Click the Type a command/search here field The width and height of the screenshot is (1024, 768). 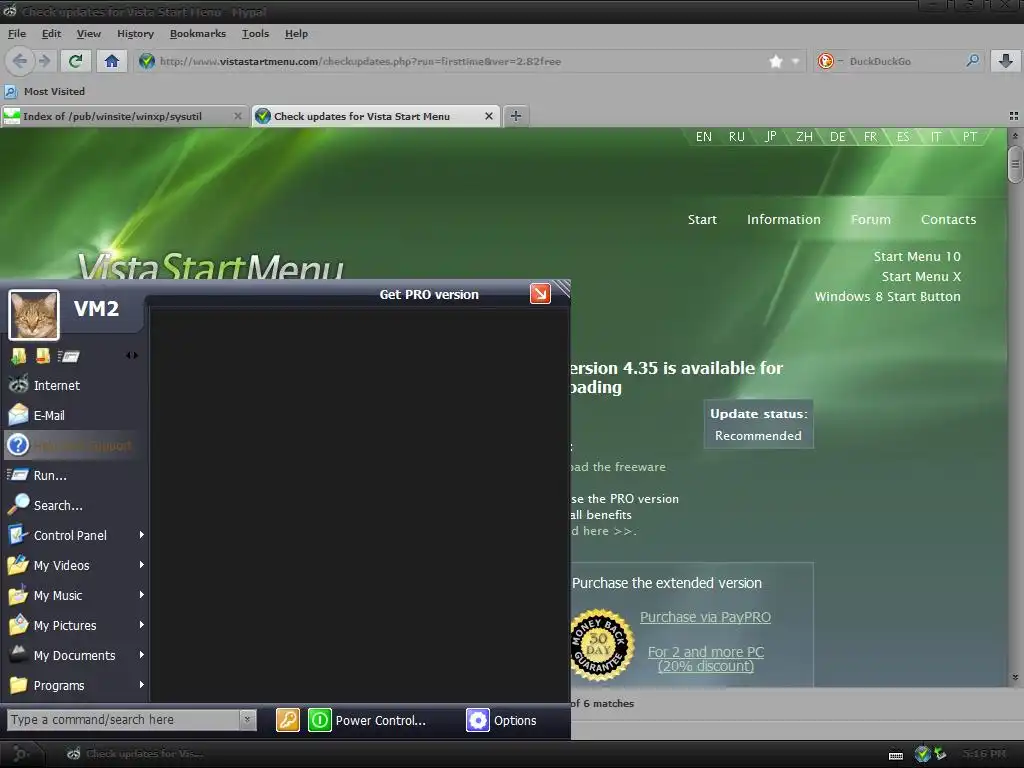[x=123, y=720]
